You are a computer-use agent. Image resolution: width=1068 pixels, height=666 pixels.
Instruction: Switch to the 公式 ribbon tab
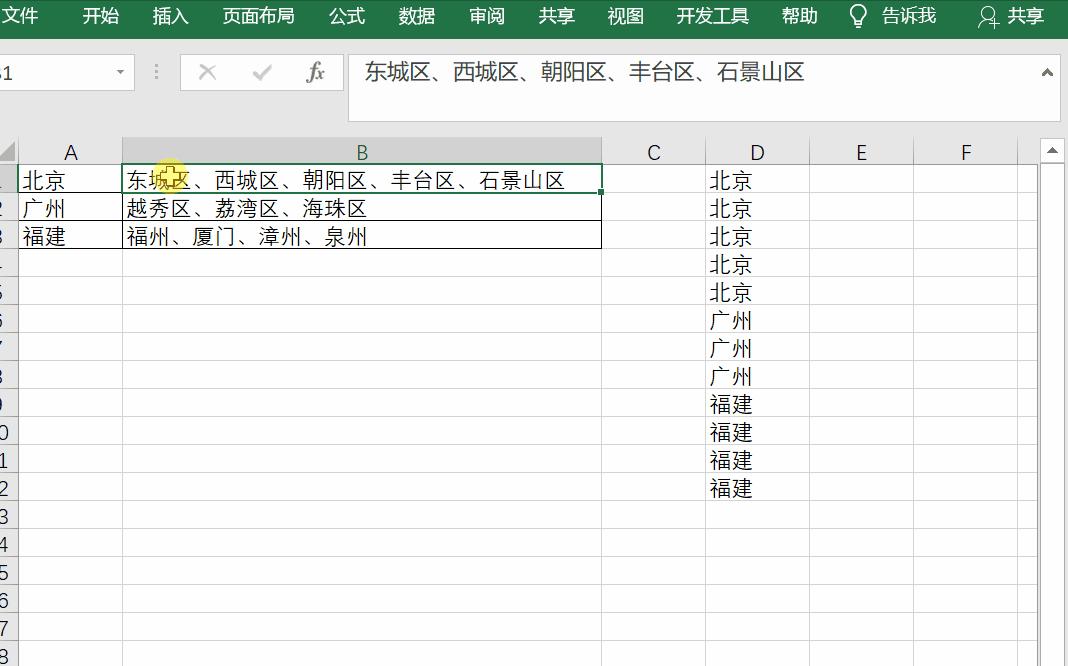click(x=346, y=16)
